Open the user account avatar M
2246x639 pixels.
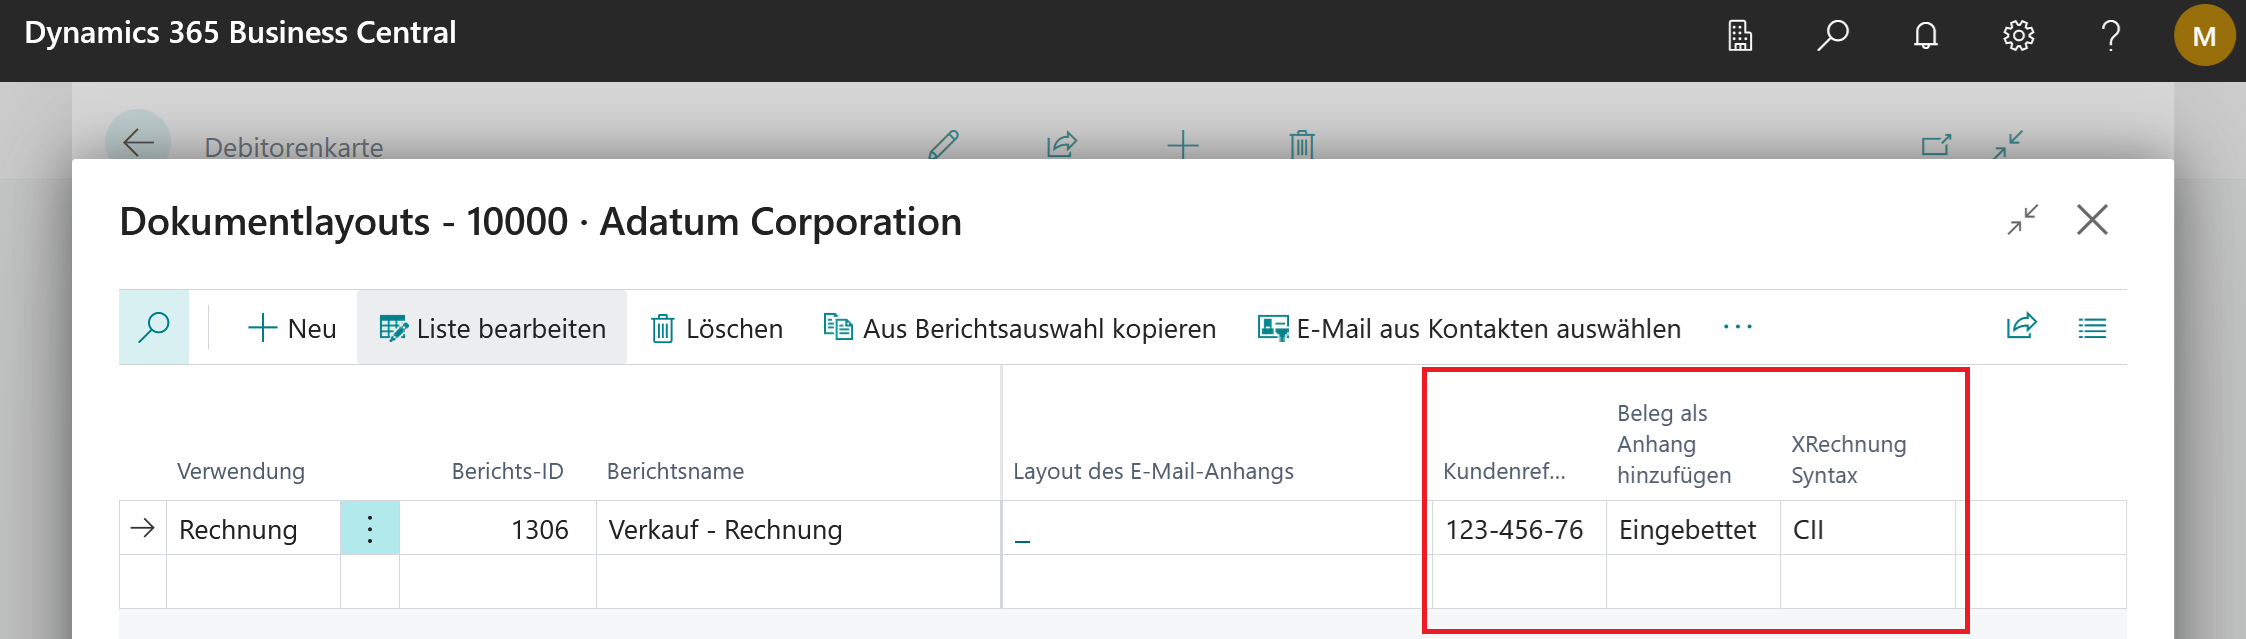point(2204,36)
